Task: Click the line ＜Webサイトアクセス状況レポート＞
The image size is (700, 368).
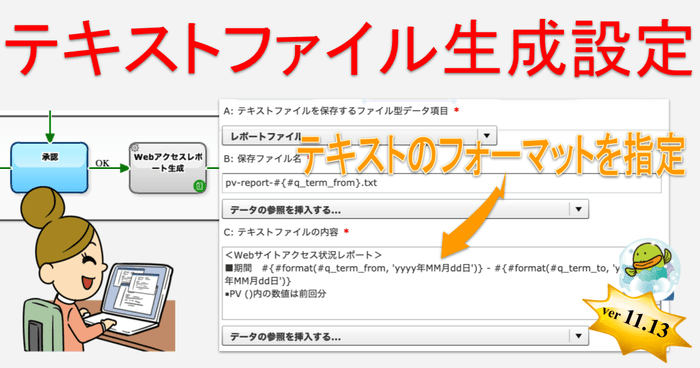Action: 304,255
